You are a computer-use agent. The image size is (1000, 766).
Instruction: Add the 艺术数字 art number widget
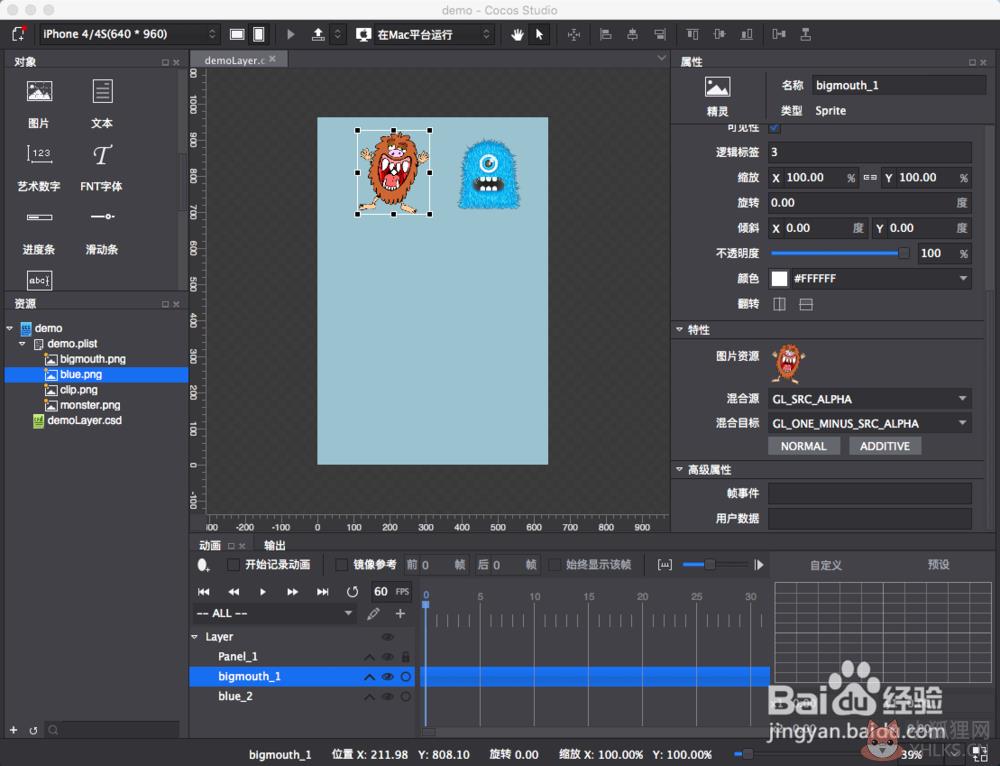click(39, 167)
